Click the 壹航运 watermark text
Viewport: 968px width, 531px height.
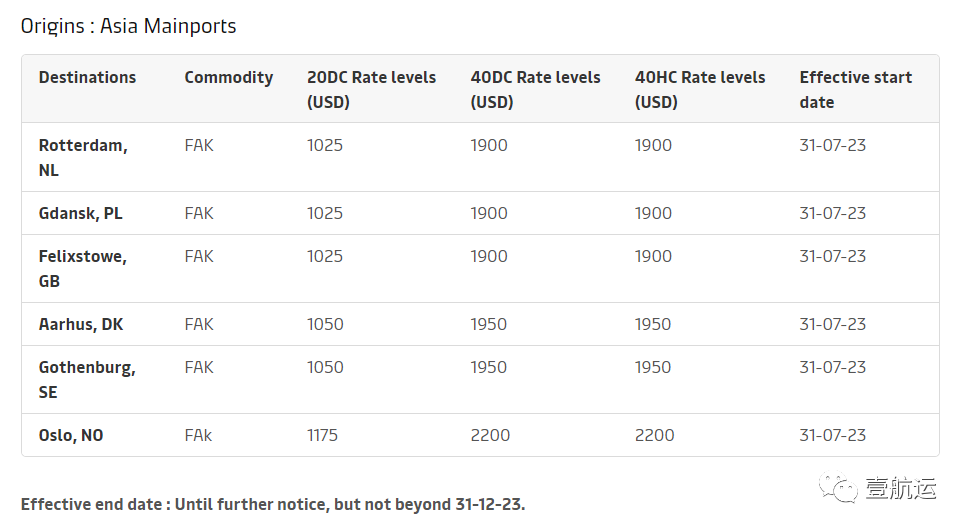click(901, 488)
